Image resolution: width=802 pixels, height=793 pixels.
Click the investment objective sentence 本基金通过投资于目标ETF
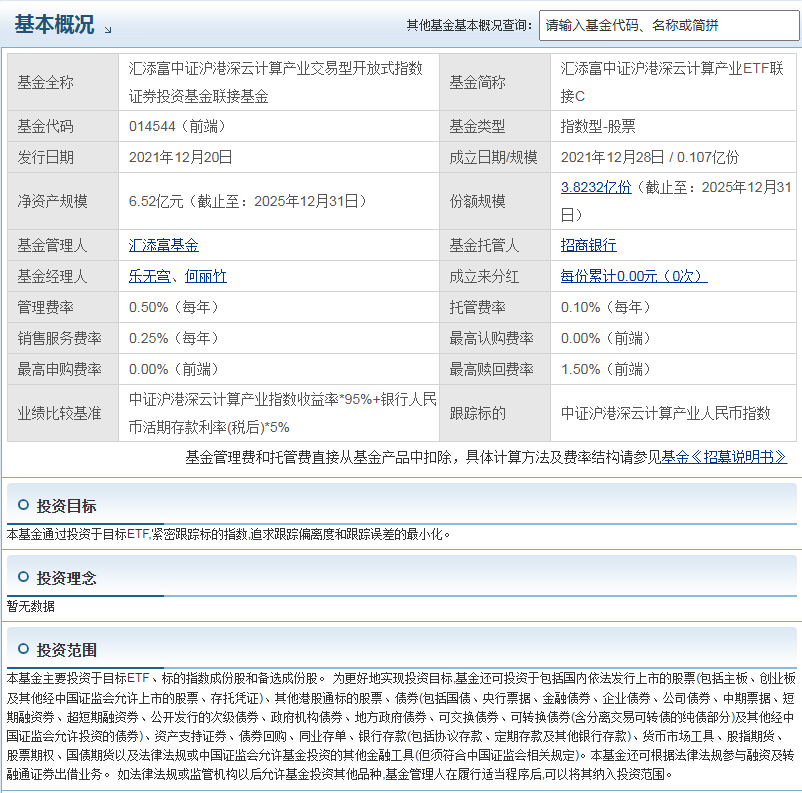[229, 534]
